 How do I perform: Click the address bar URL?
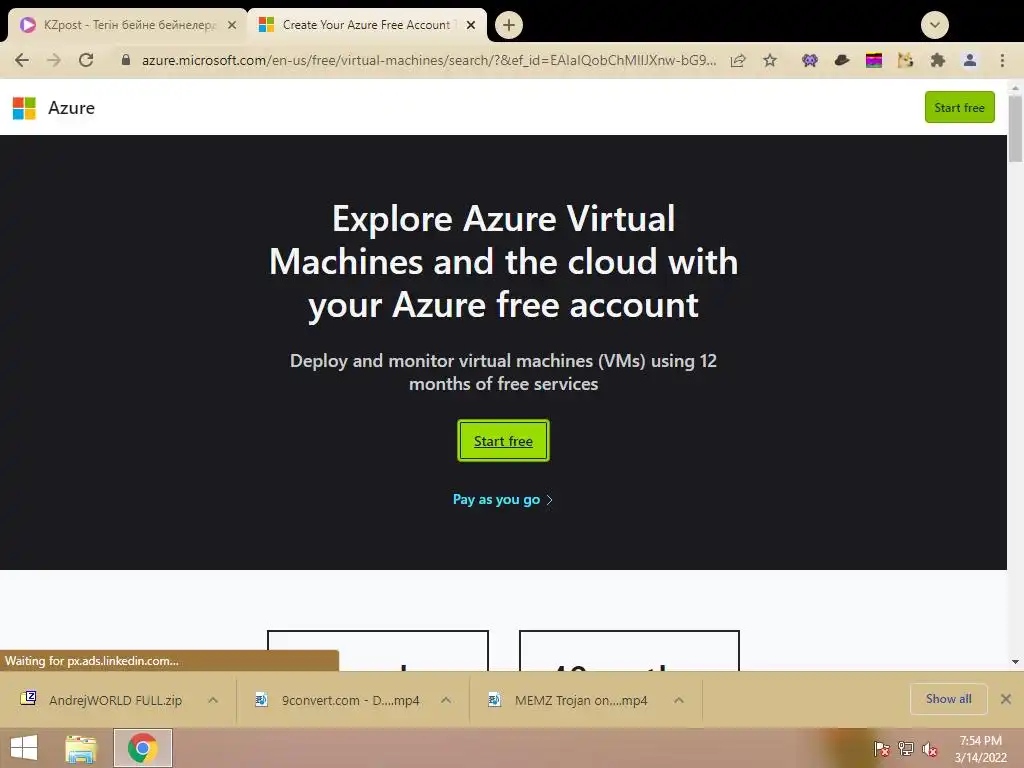429,61
